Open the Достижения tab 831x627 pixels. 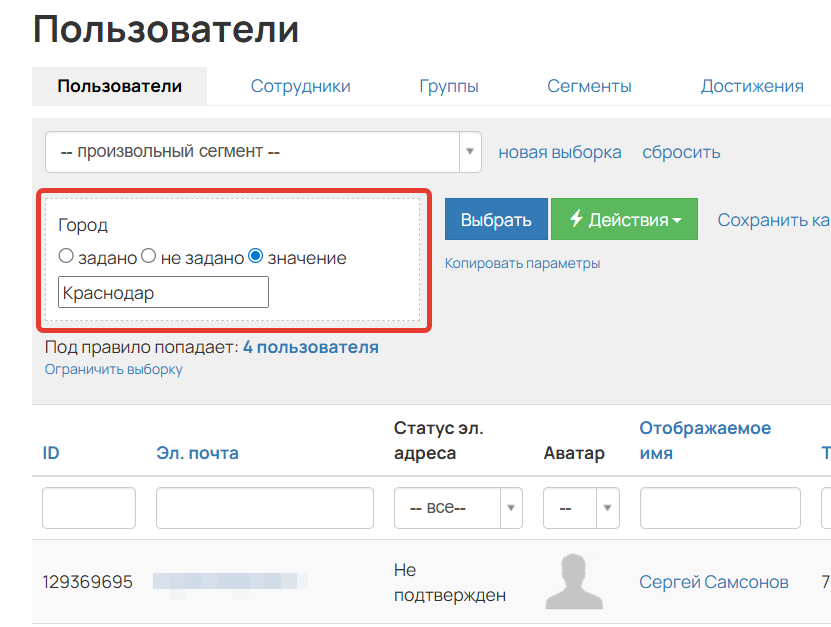point(750,86)
